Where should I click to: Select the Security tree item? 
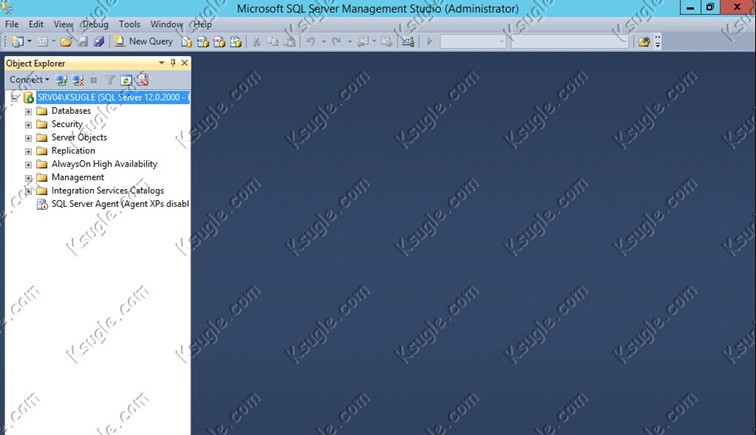tap(67, 124)
